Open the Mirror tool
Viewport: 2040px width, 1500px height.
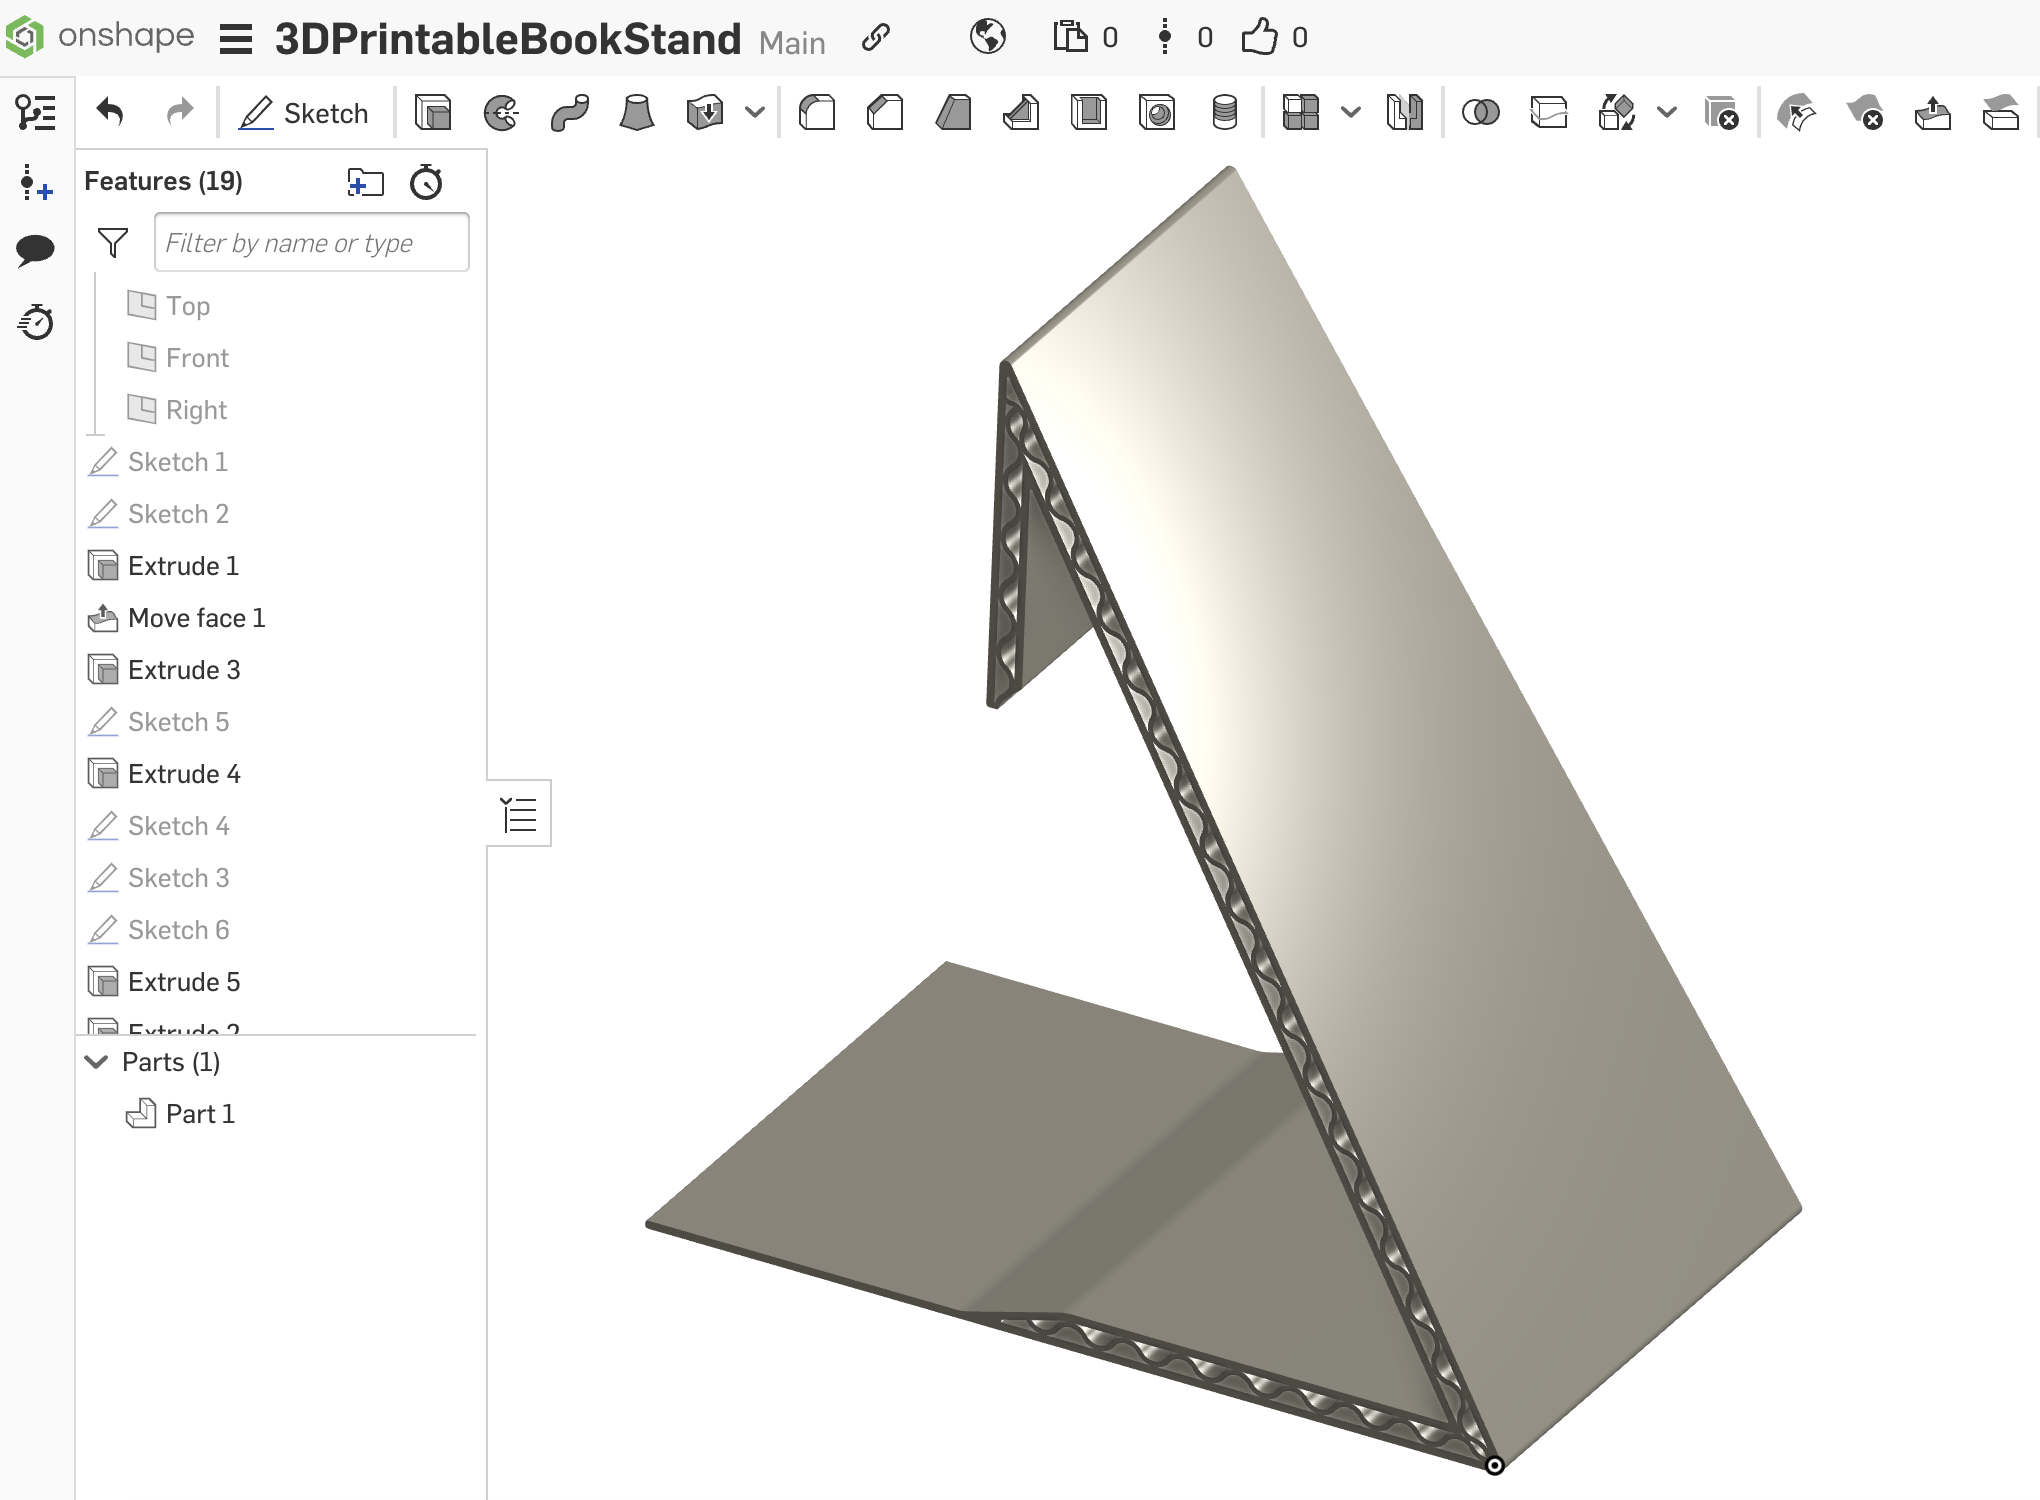[x=1405, y=112]
